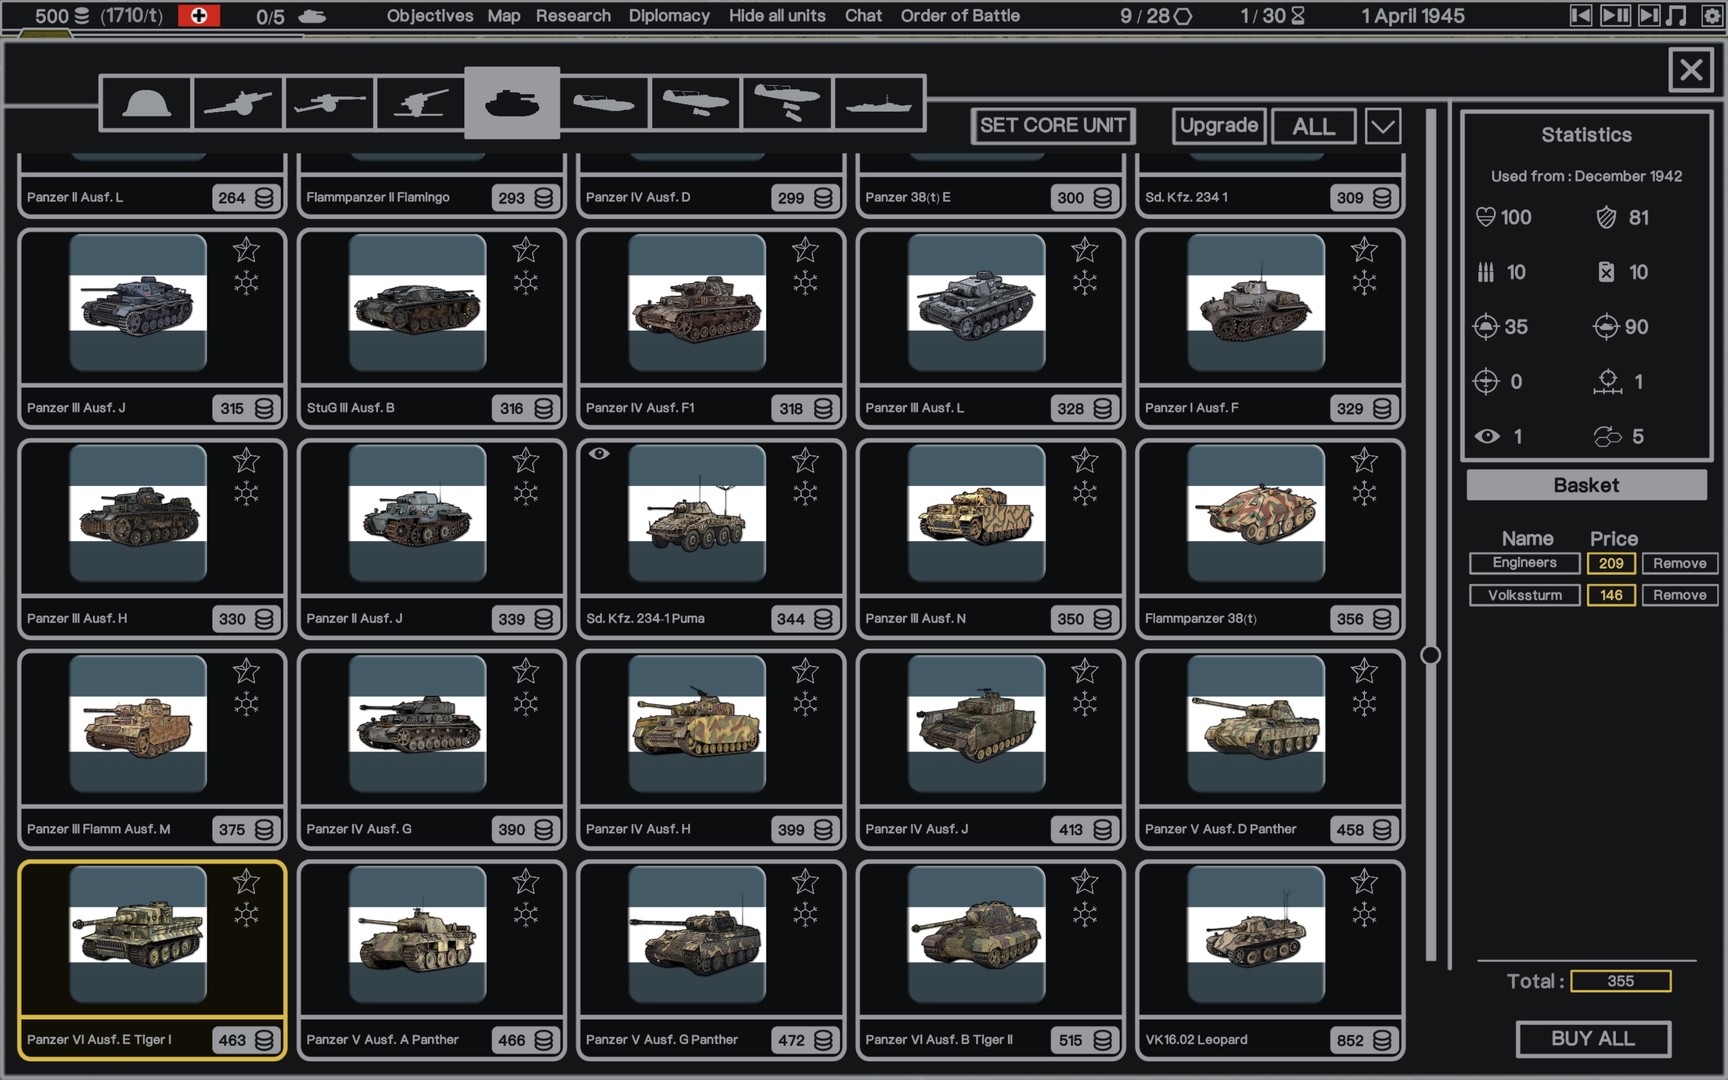Screen dimensions: 1728x1080
Task: Open settings via the gear icon
Action: click(x=1712, y=15)
